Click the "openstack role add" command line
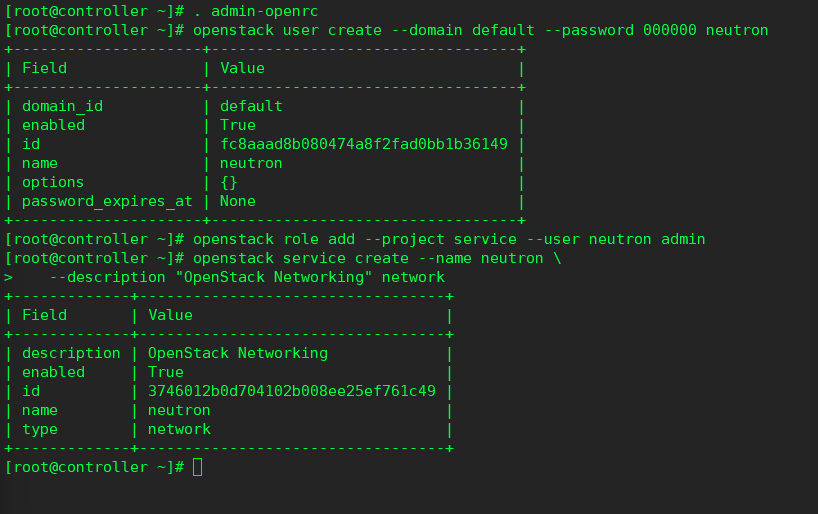 coord(449,239)
